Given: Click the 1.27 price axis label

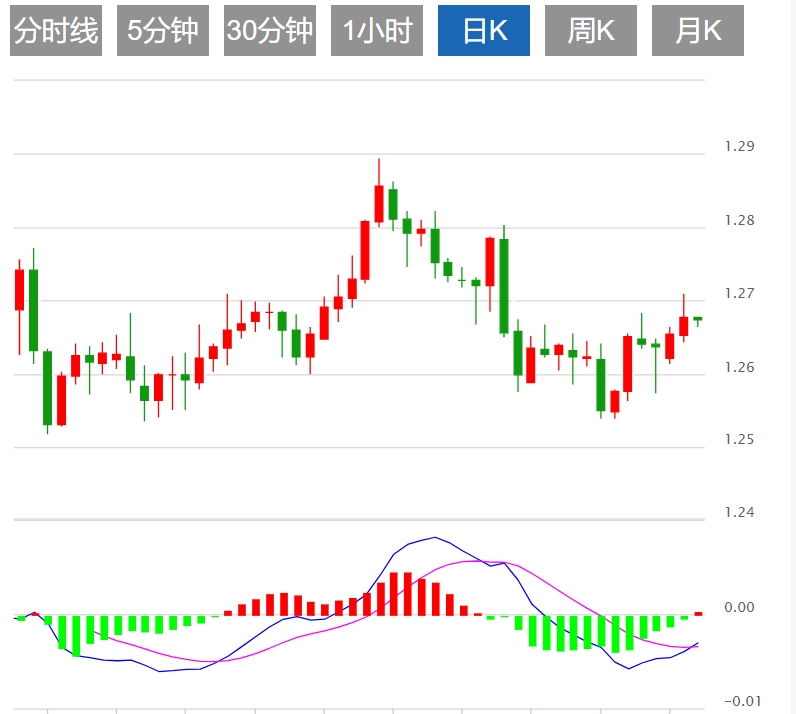Looking at the screenshot, I should (x=740, y=294).
